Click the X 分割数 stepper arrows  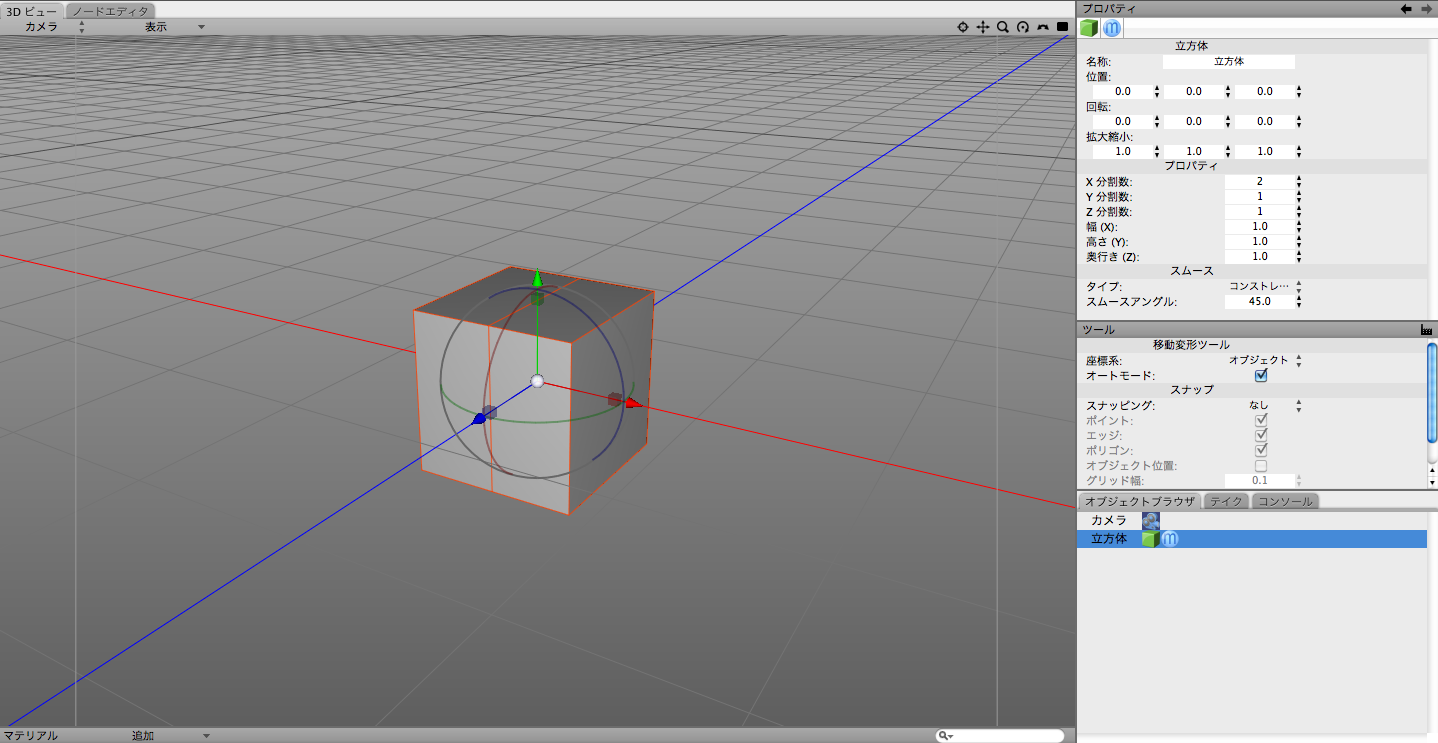point(1299,181)
